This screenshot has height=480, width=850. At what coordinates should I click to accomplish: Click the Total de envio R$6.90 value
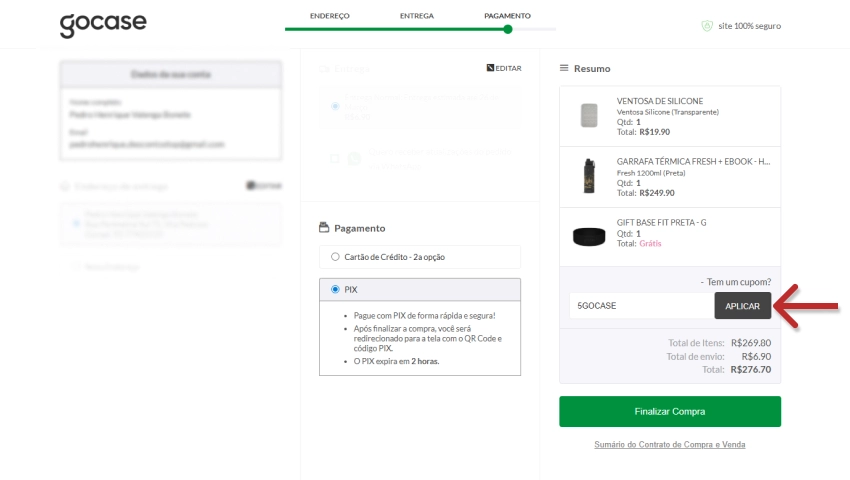coord(756,356)
